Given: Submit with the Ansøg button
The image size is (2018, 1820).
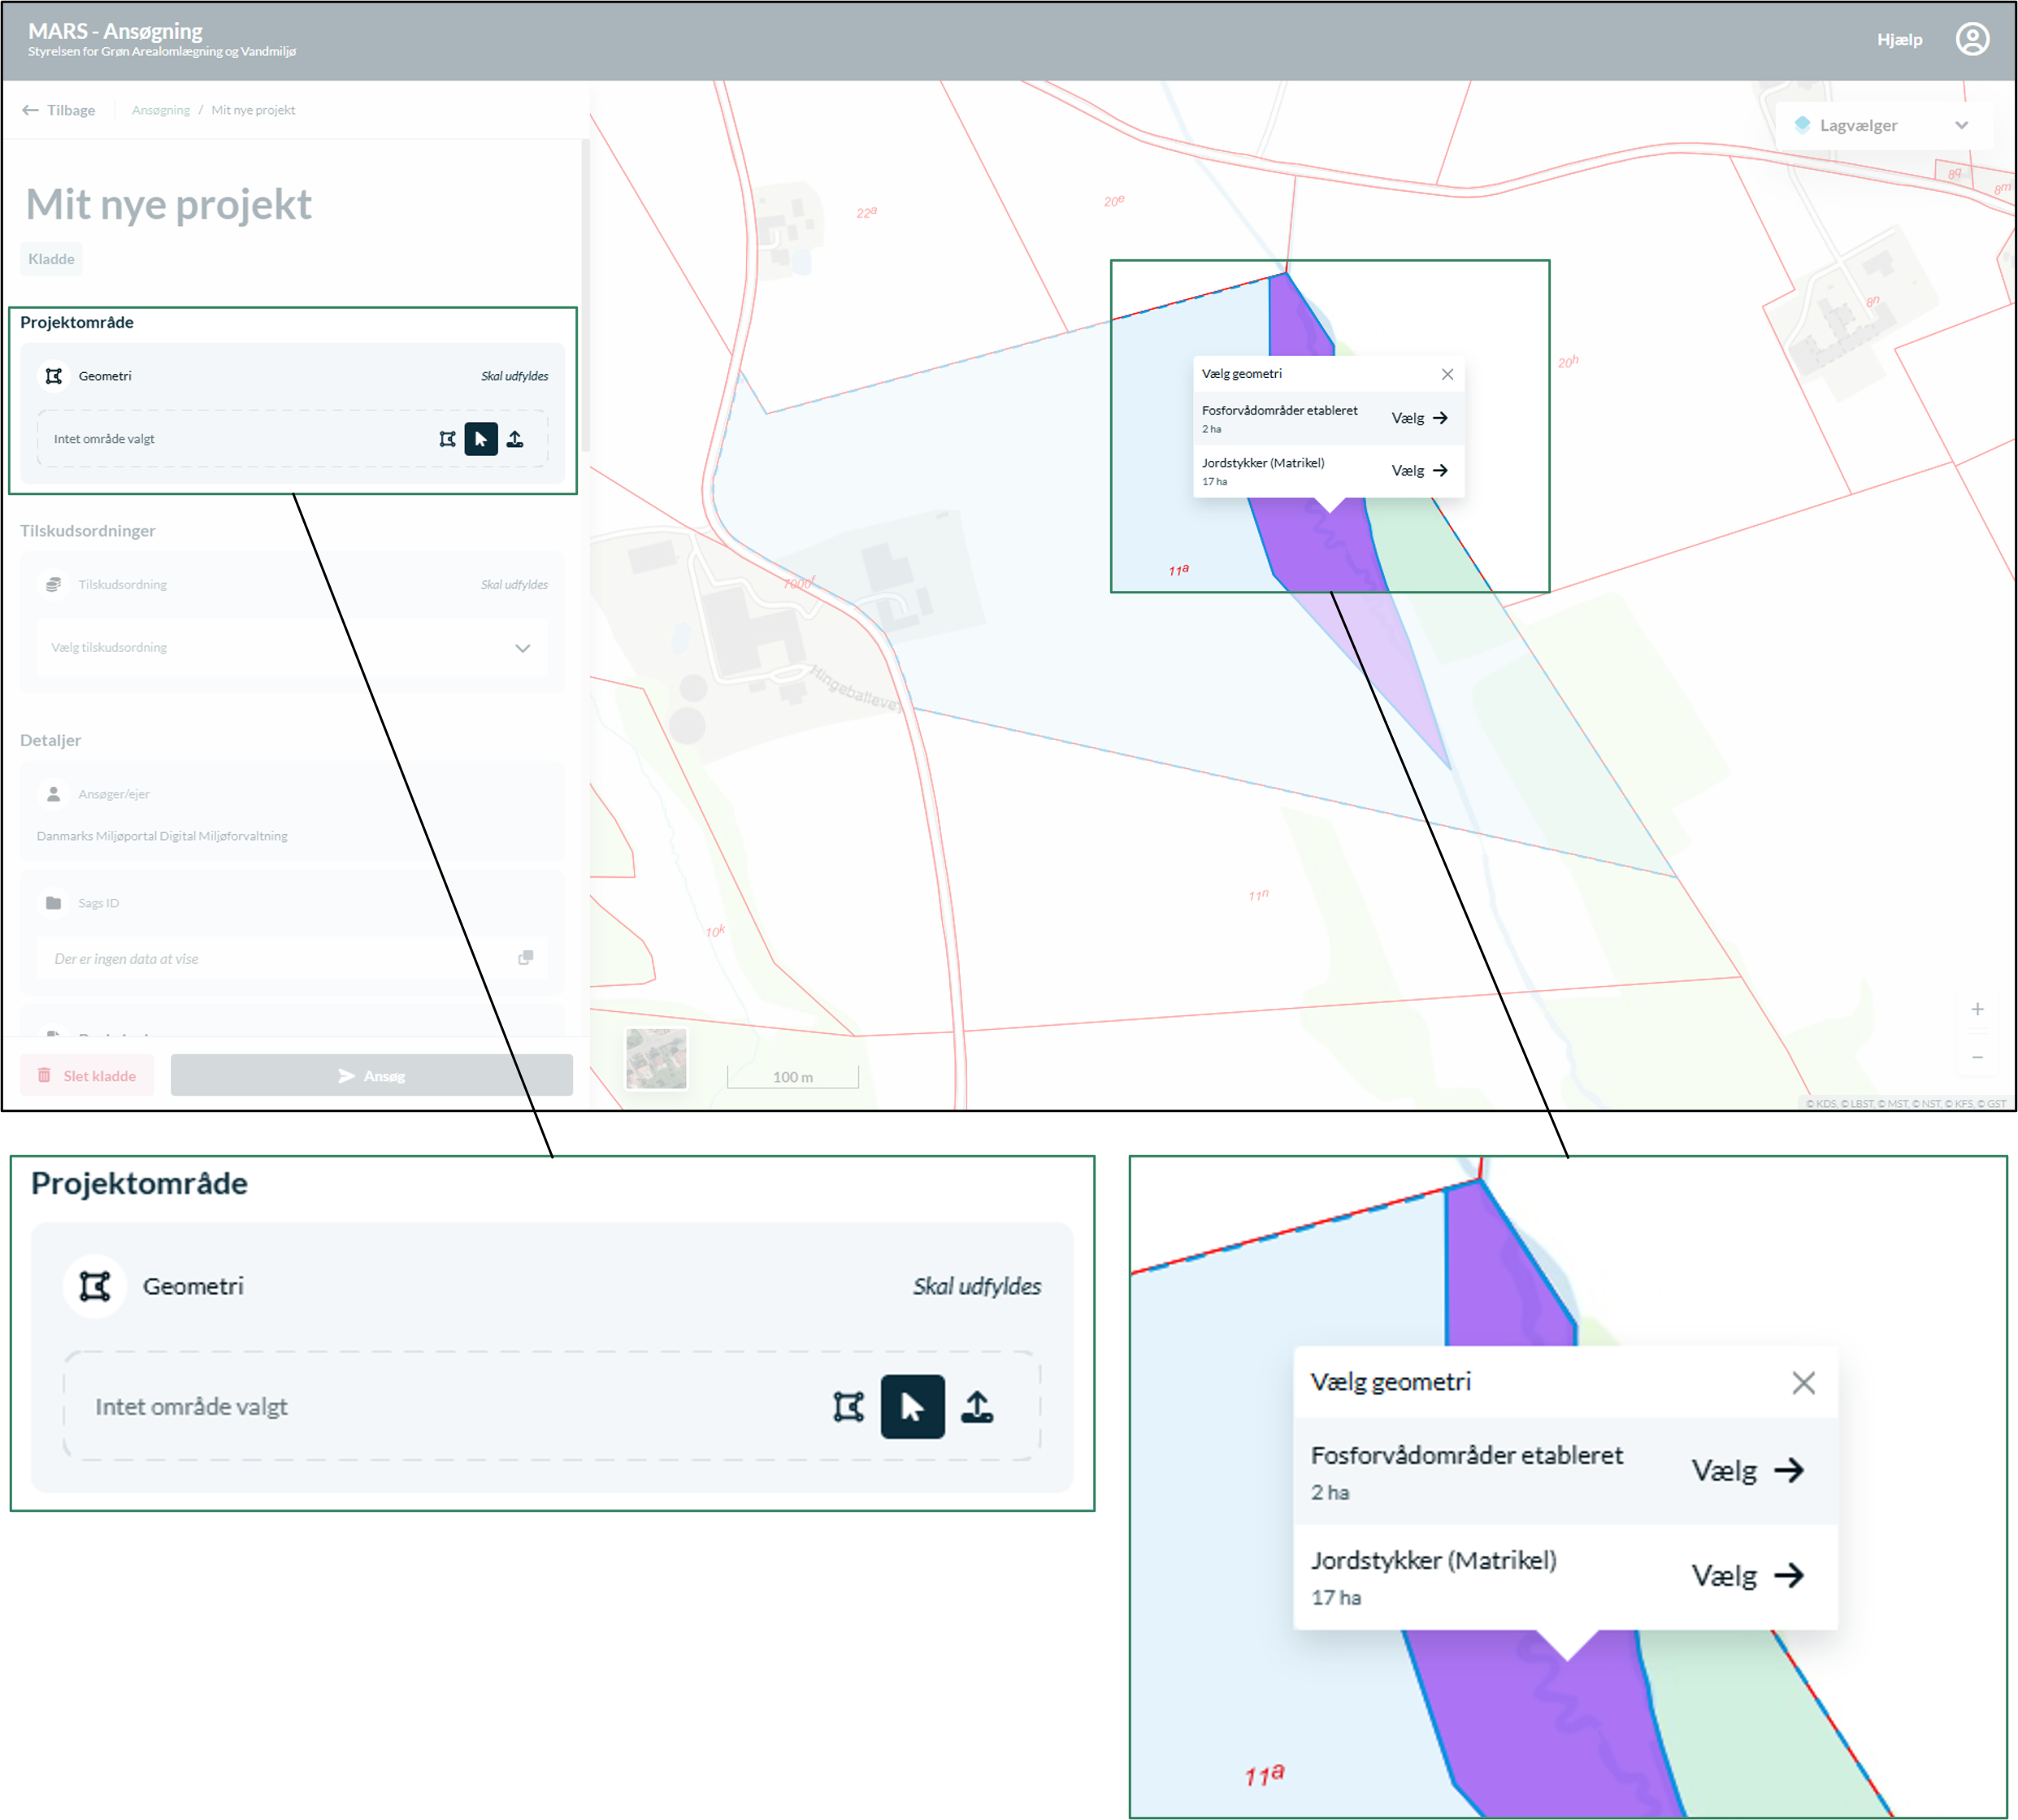Looking at the screenshot, I should [371, 1075].
